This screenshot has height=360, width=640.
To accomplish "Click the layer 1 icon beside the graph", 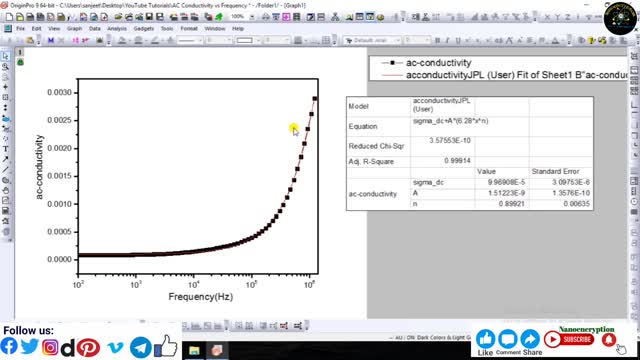I will (x=20, y=52).
